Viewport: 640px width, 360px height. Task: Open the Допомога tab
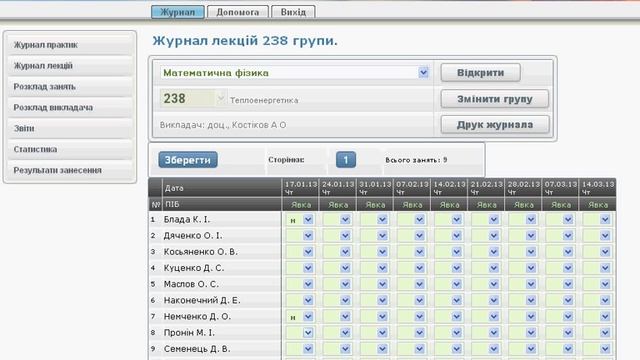[238, 12]
